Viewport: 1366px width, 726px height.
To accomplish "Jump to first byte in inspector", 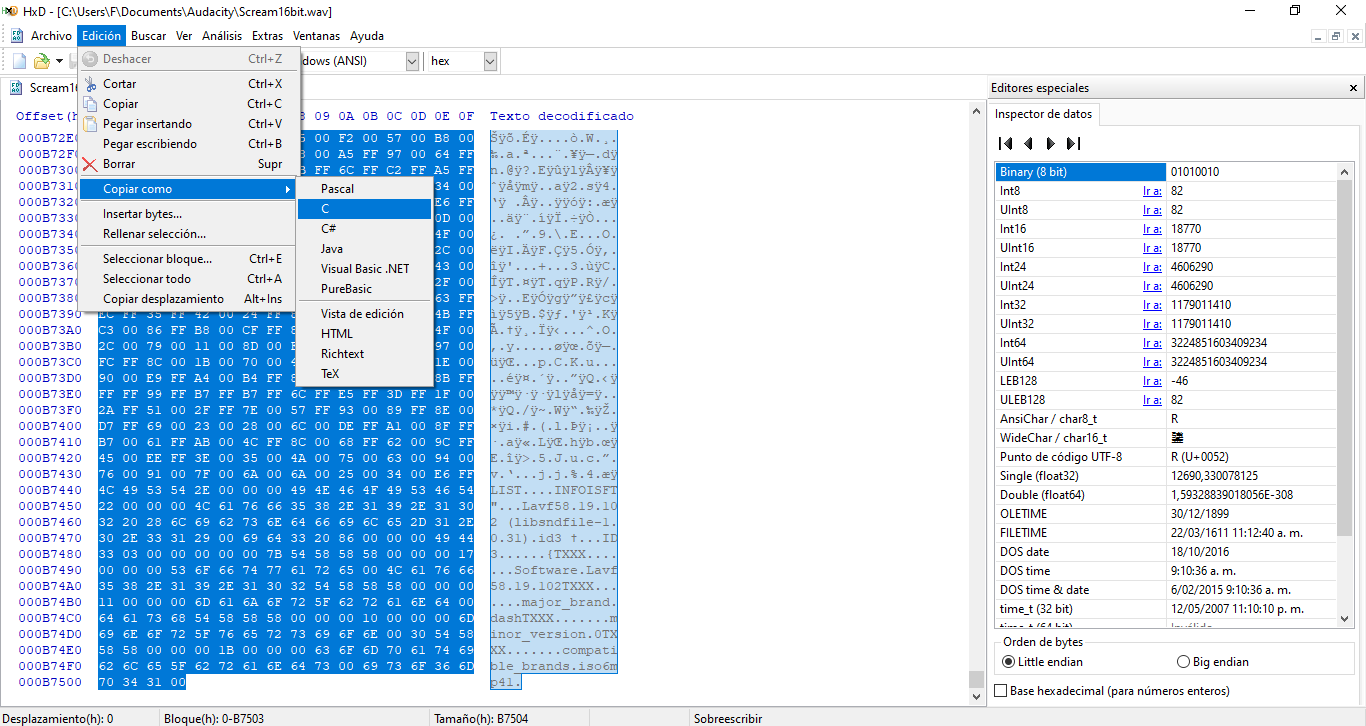I will (1006, 144).
